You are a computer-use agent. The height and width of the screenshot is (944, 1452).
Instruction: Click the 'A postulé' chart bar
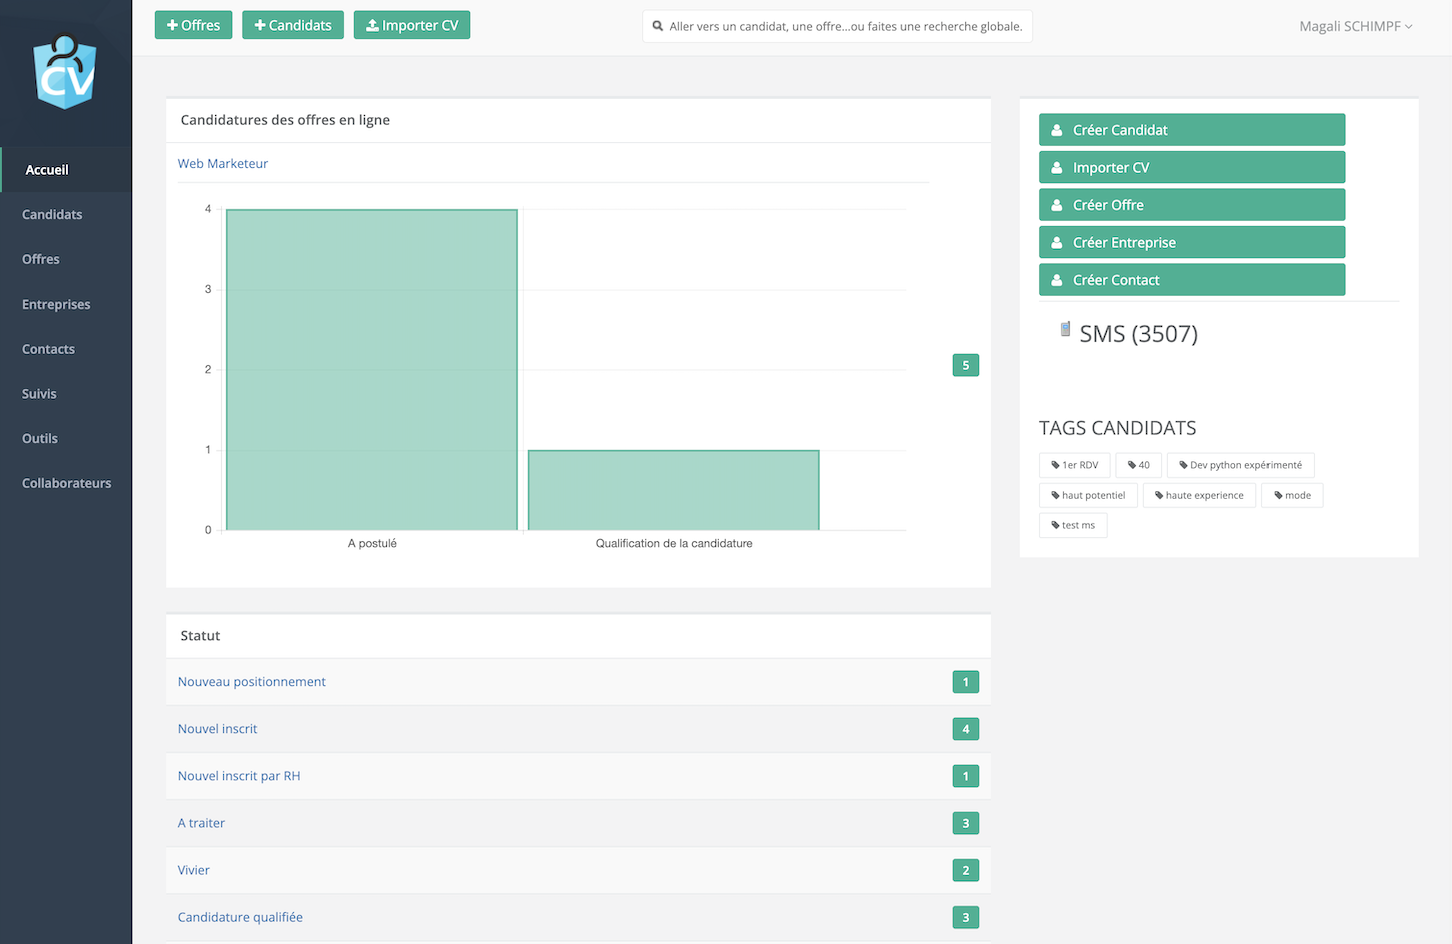(x=372, y=370)
